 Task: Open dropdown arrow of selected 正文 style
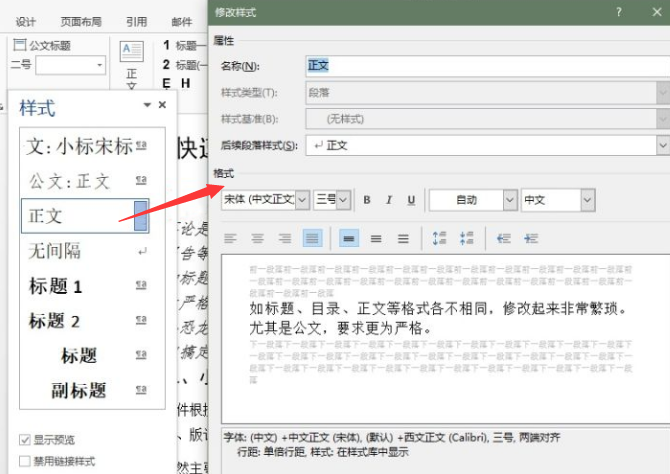pyautogui.click(x=141, y=216)
